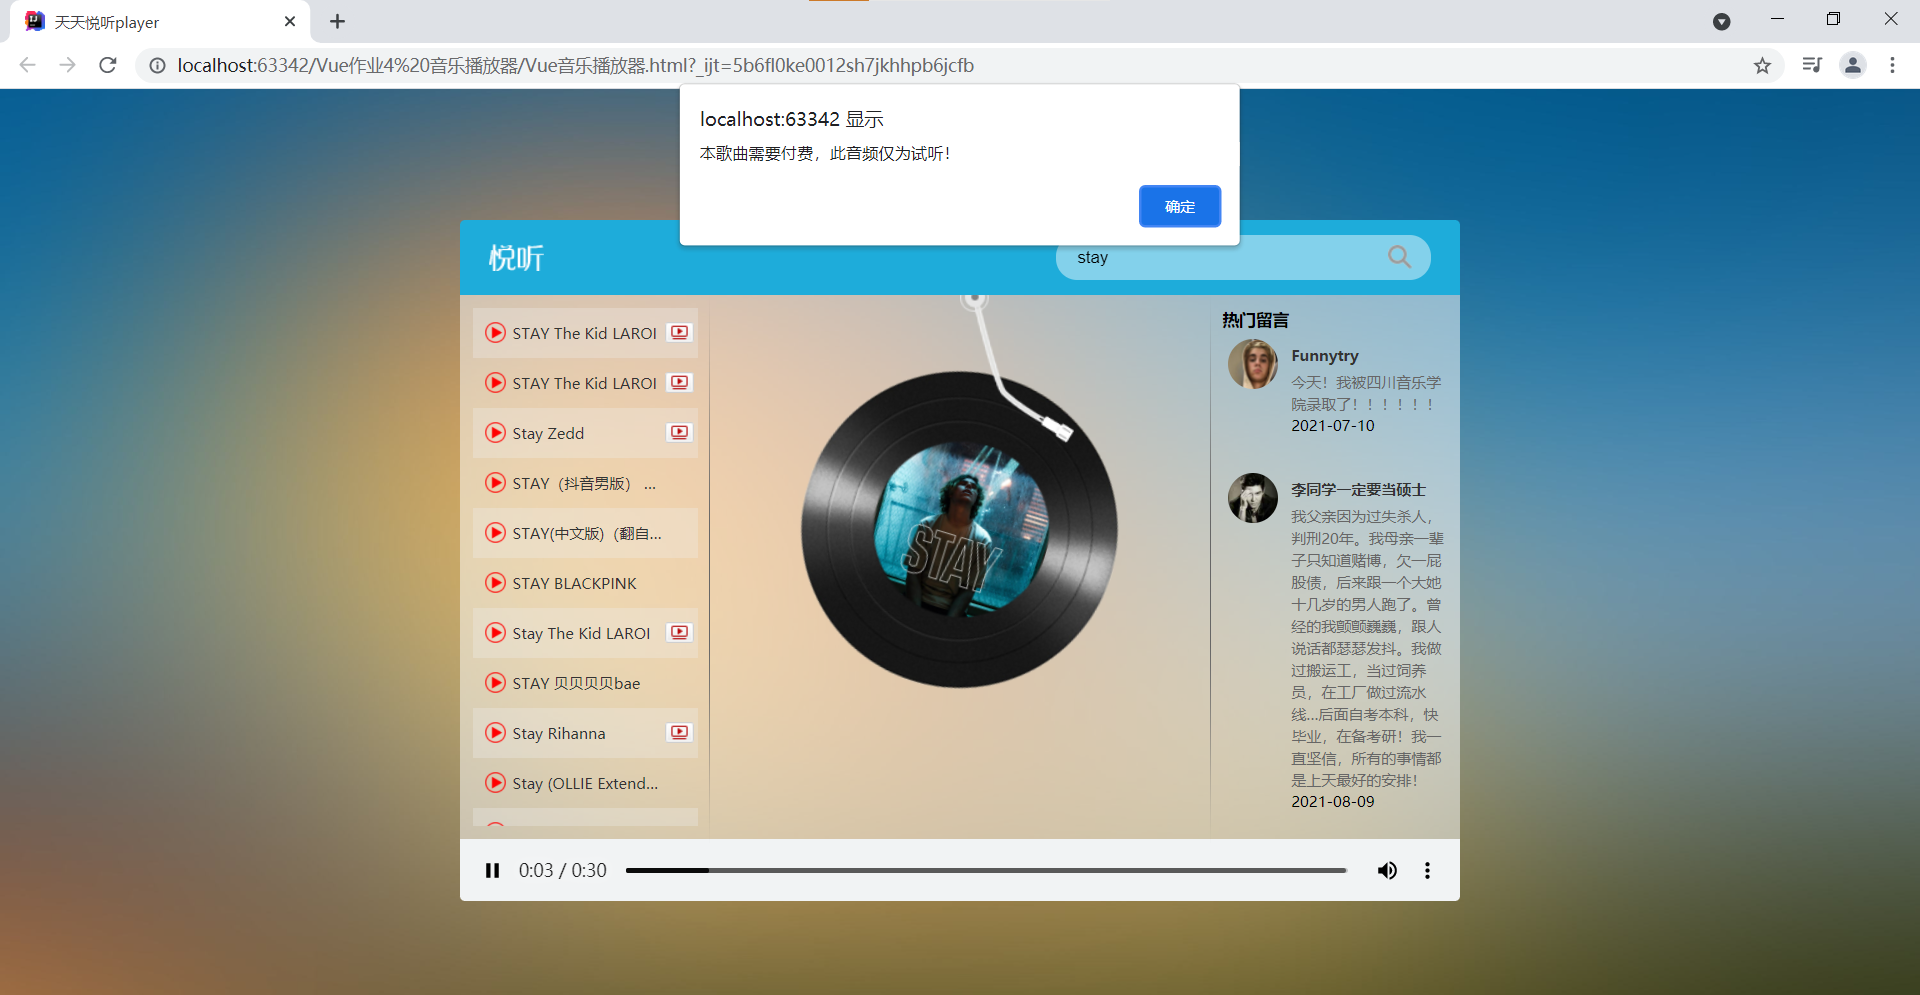The image size is (1920, 995).
Task: Open the browser media control icon
Action: tap(1811, 65)
